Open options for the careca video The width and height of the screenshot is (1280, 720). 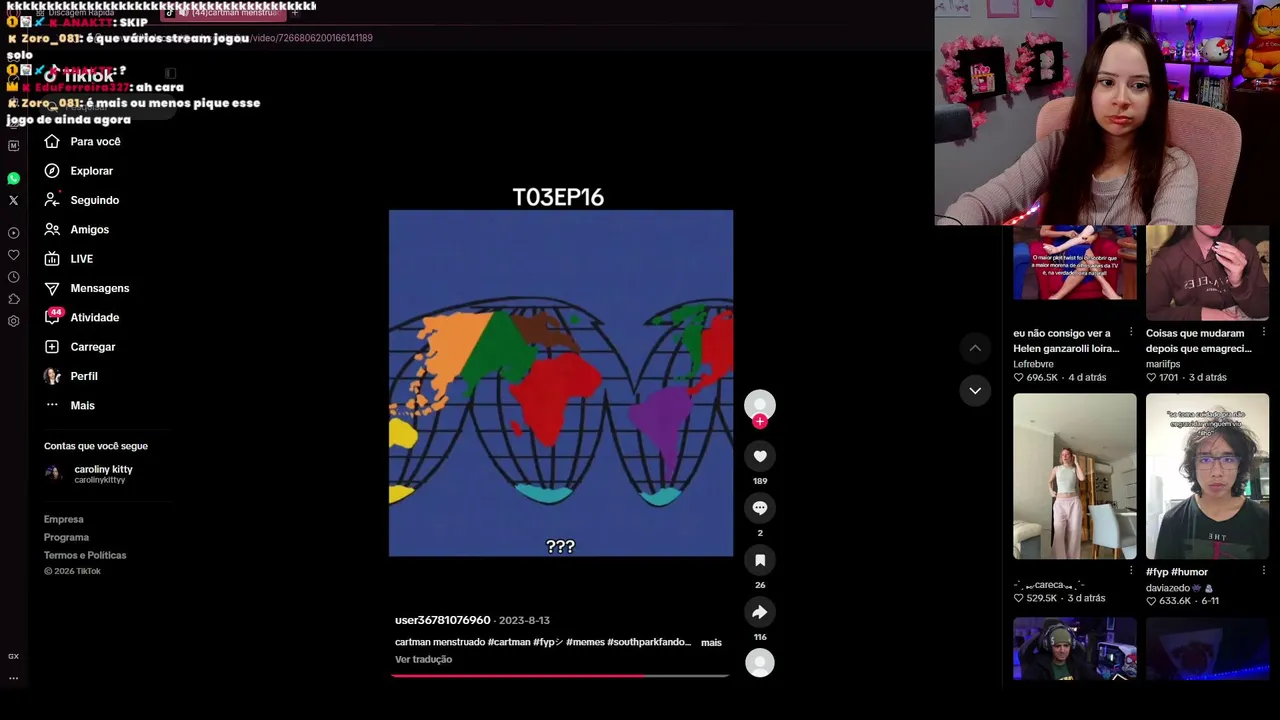tap(1131, 571)
